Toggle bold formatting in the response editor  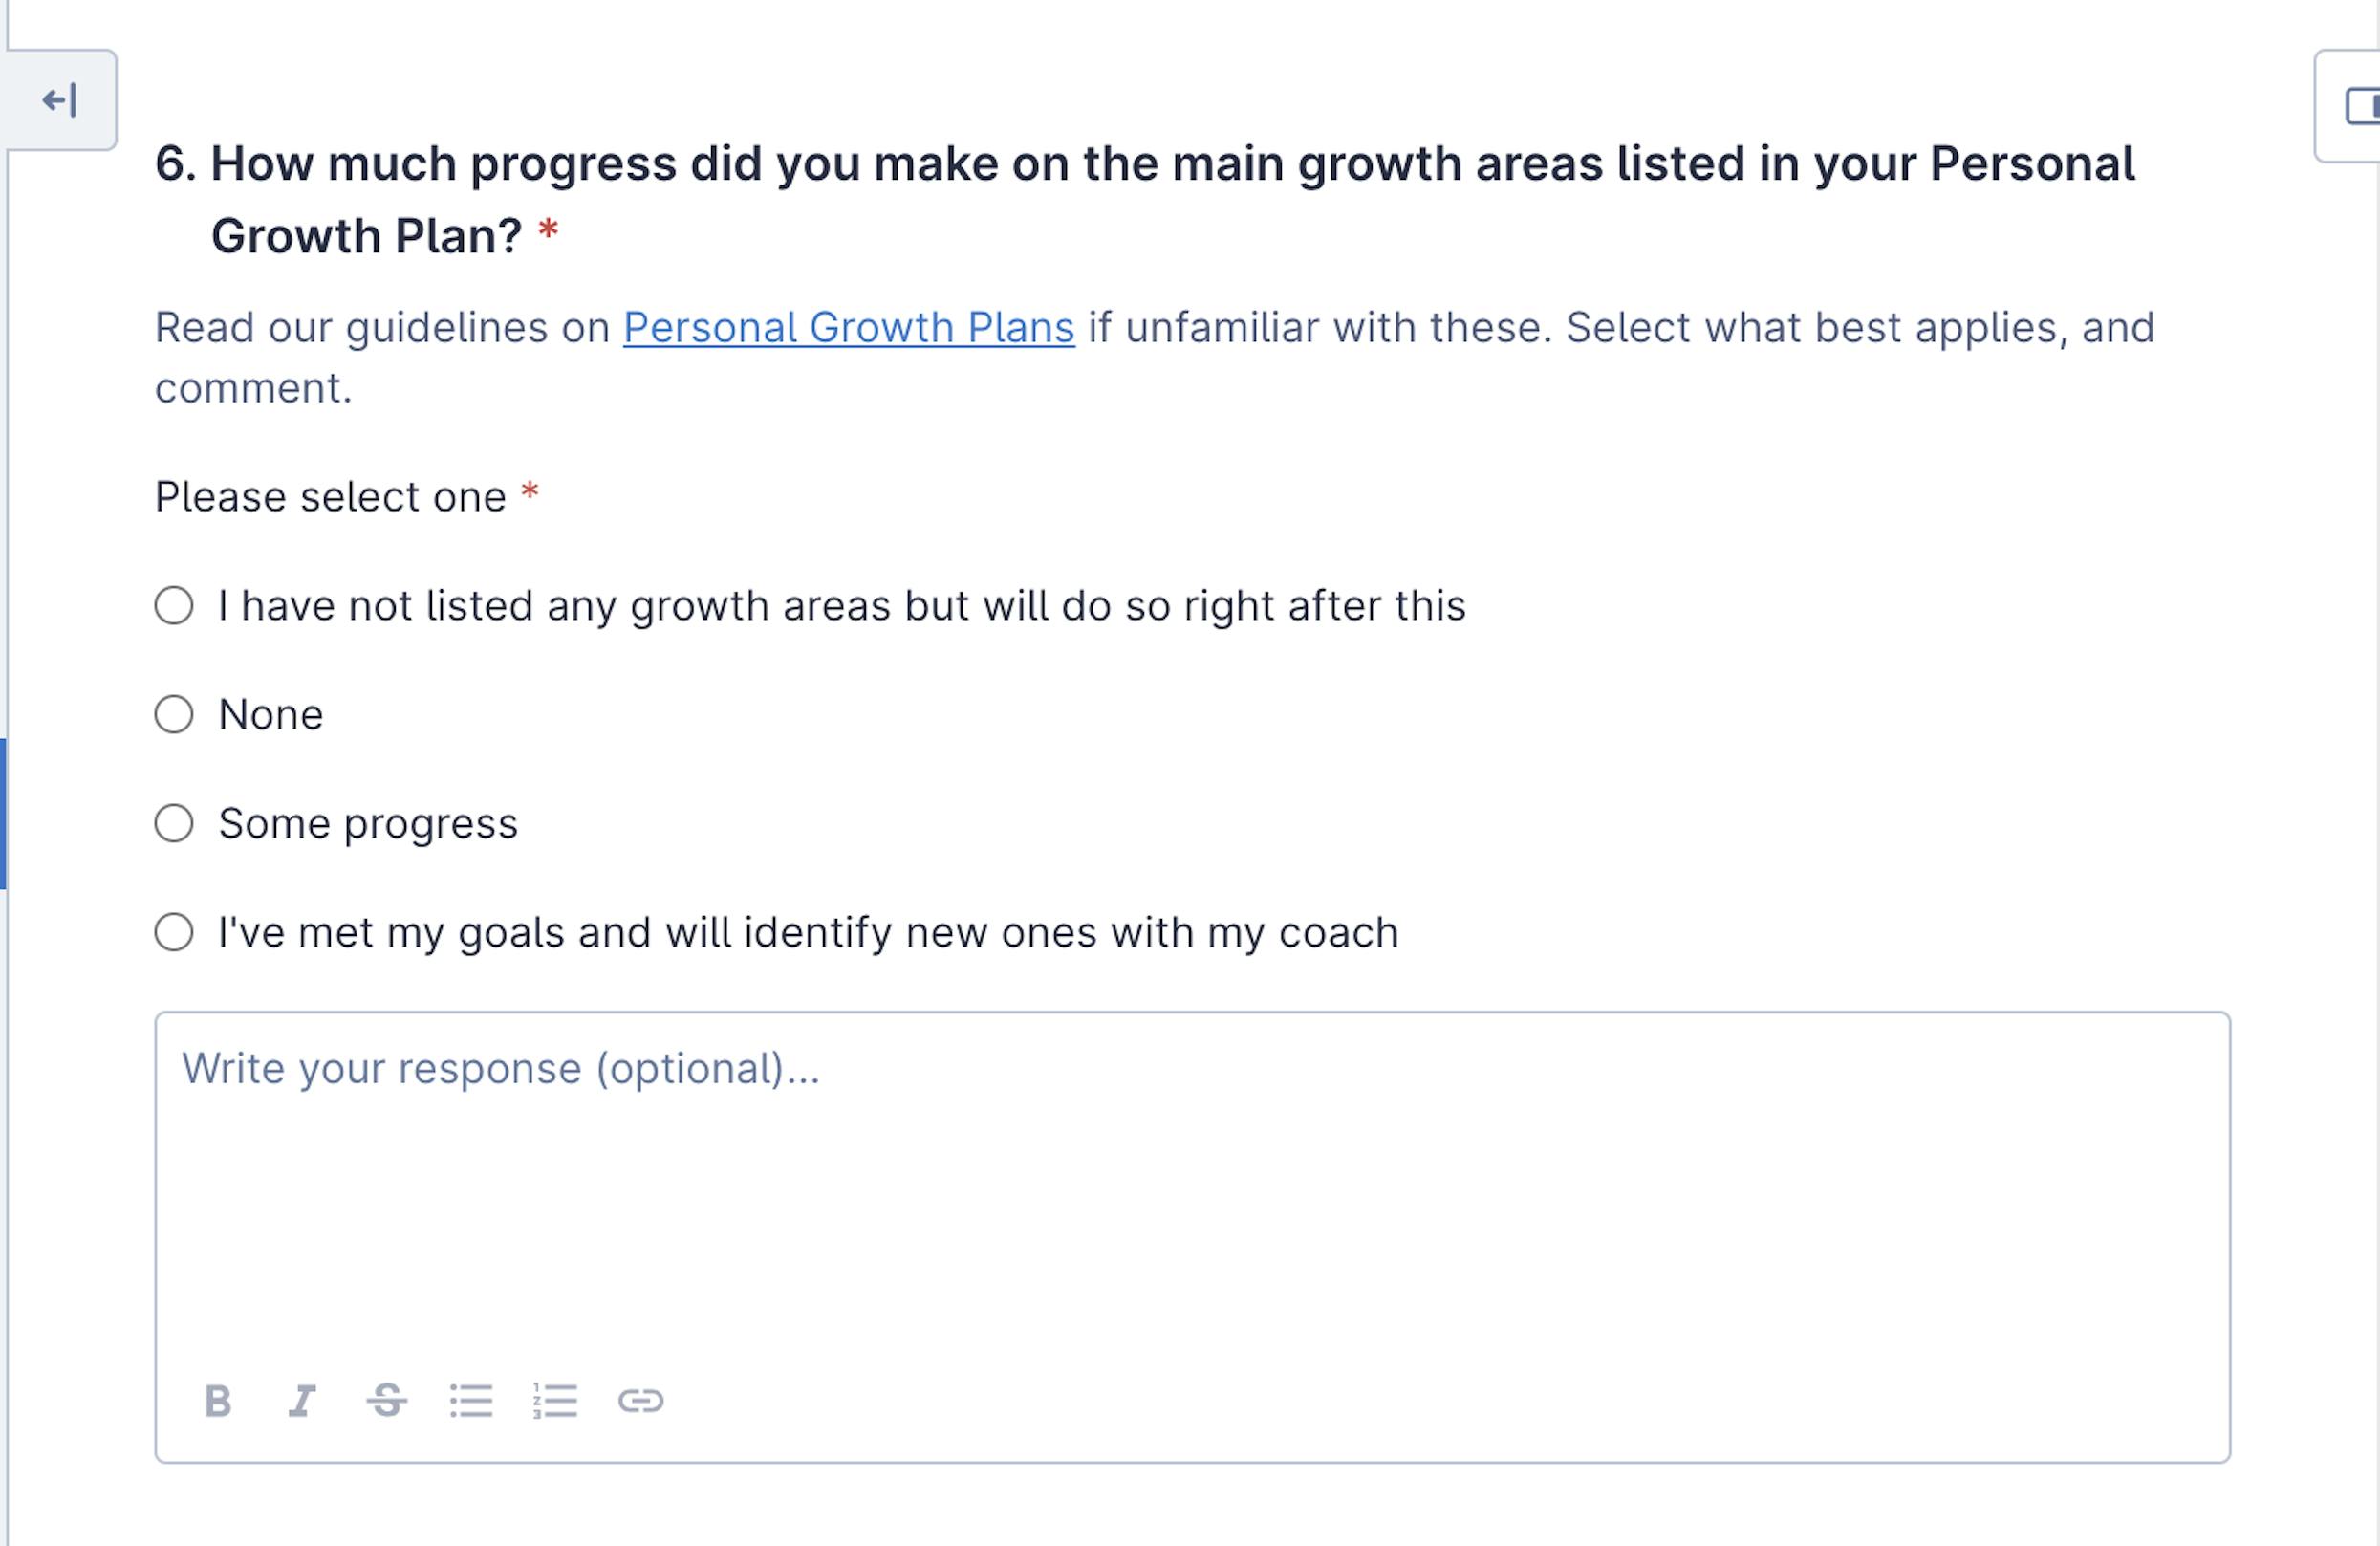tap(217, 1401)
